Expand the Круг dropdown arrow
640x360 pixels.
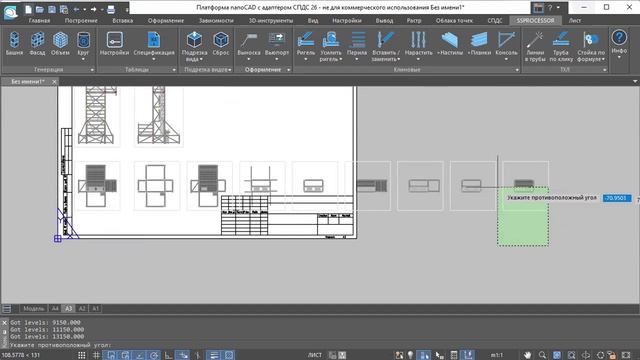point(83,59)
